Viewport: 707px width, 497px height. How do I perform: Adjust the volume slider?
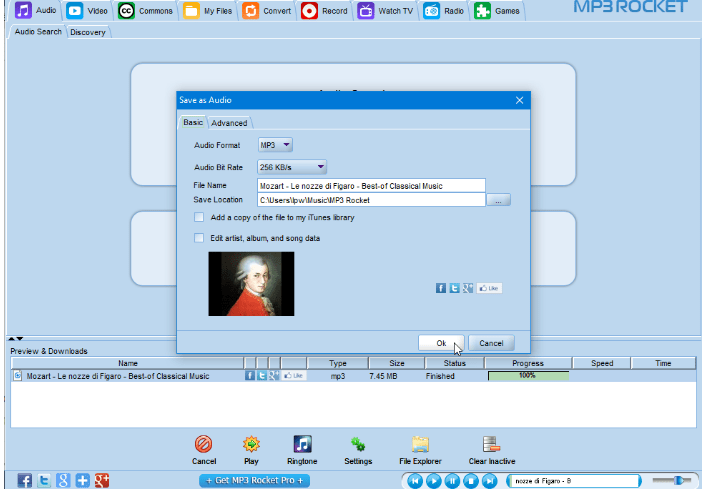(x=672, y=481)
